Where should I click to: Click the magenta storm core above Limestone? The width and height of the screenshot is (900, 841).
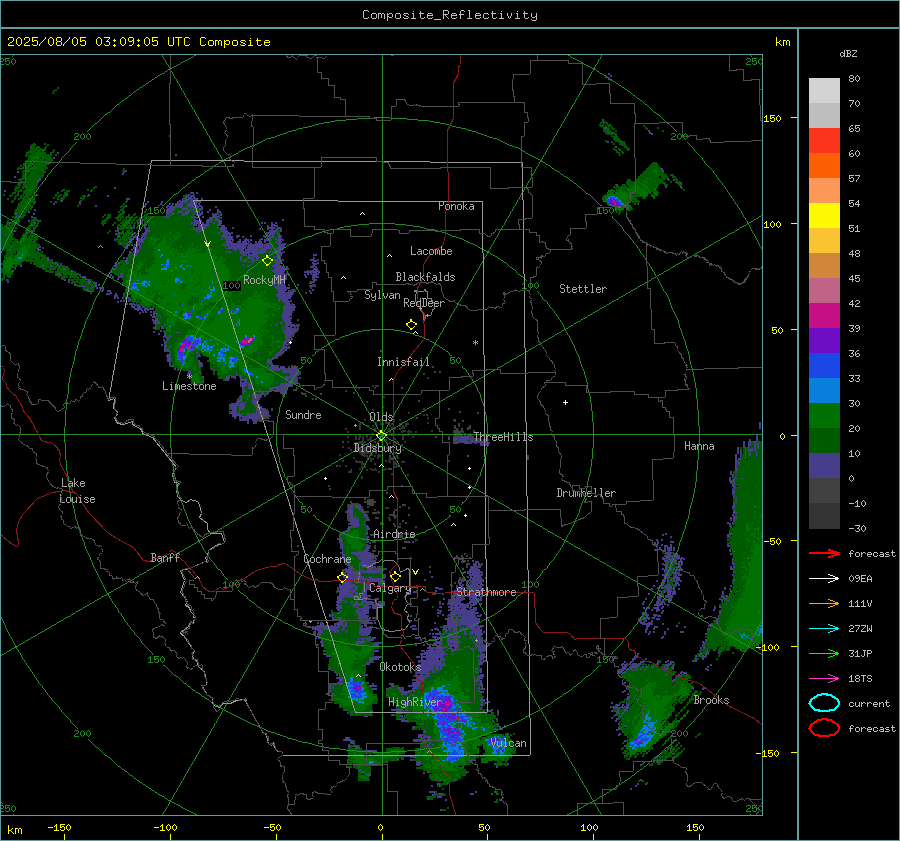(x=187, y=347)
